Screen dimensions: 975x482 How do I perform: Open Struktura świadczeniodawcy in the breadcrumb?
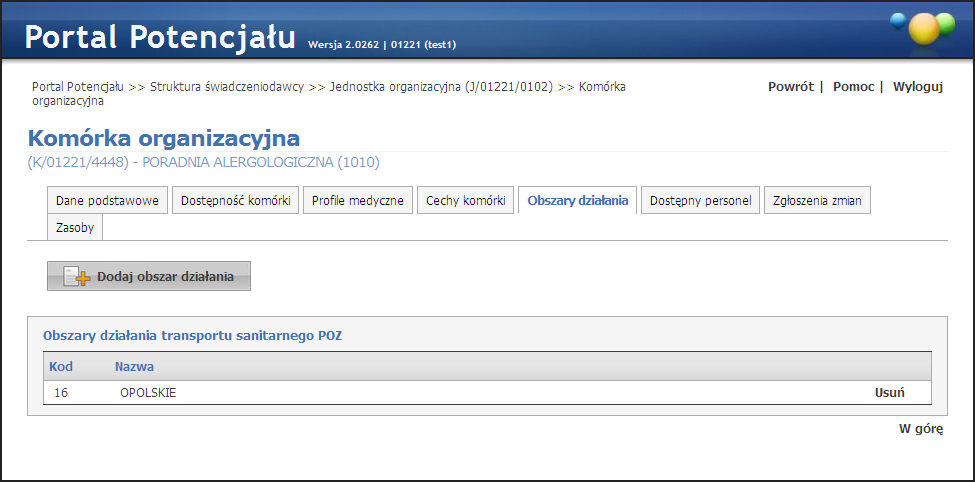(x=227, y=87)
